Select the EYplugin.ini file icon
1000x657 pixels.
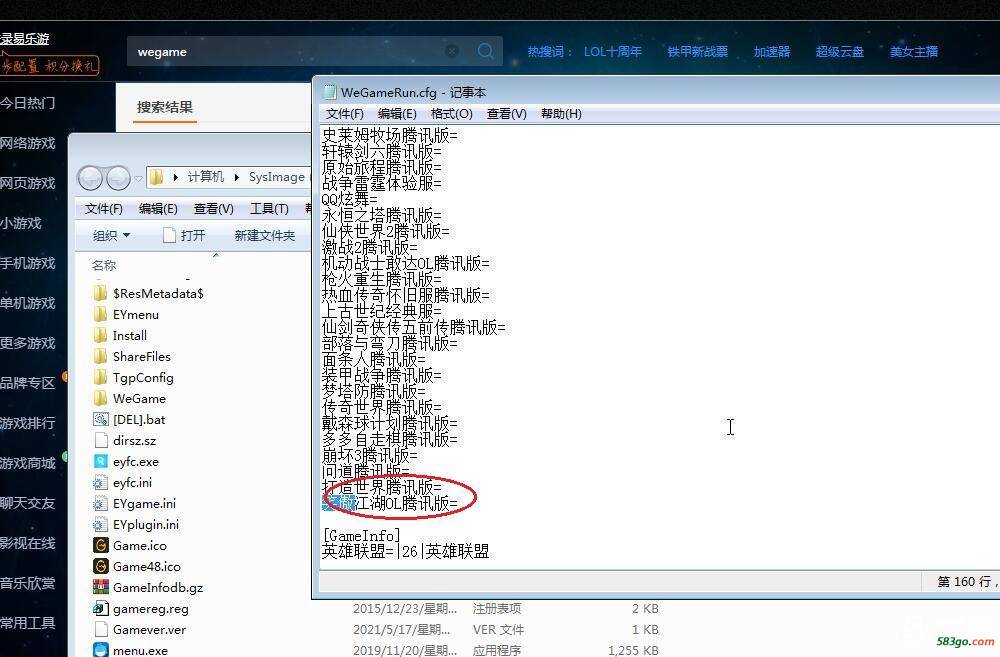[100, 524]
